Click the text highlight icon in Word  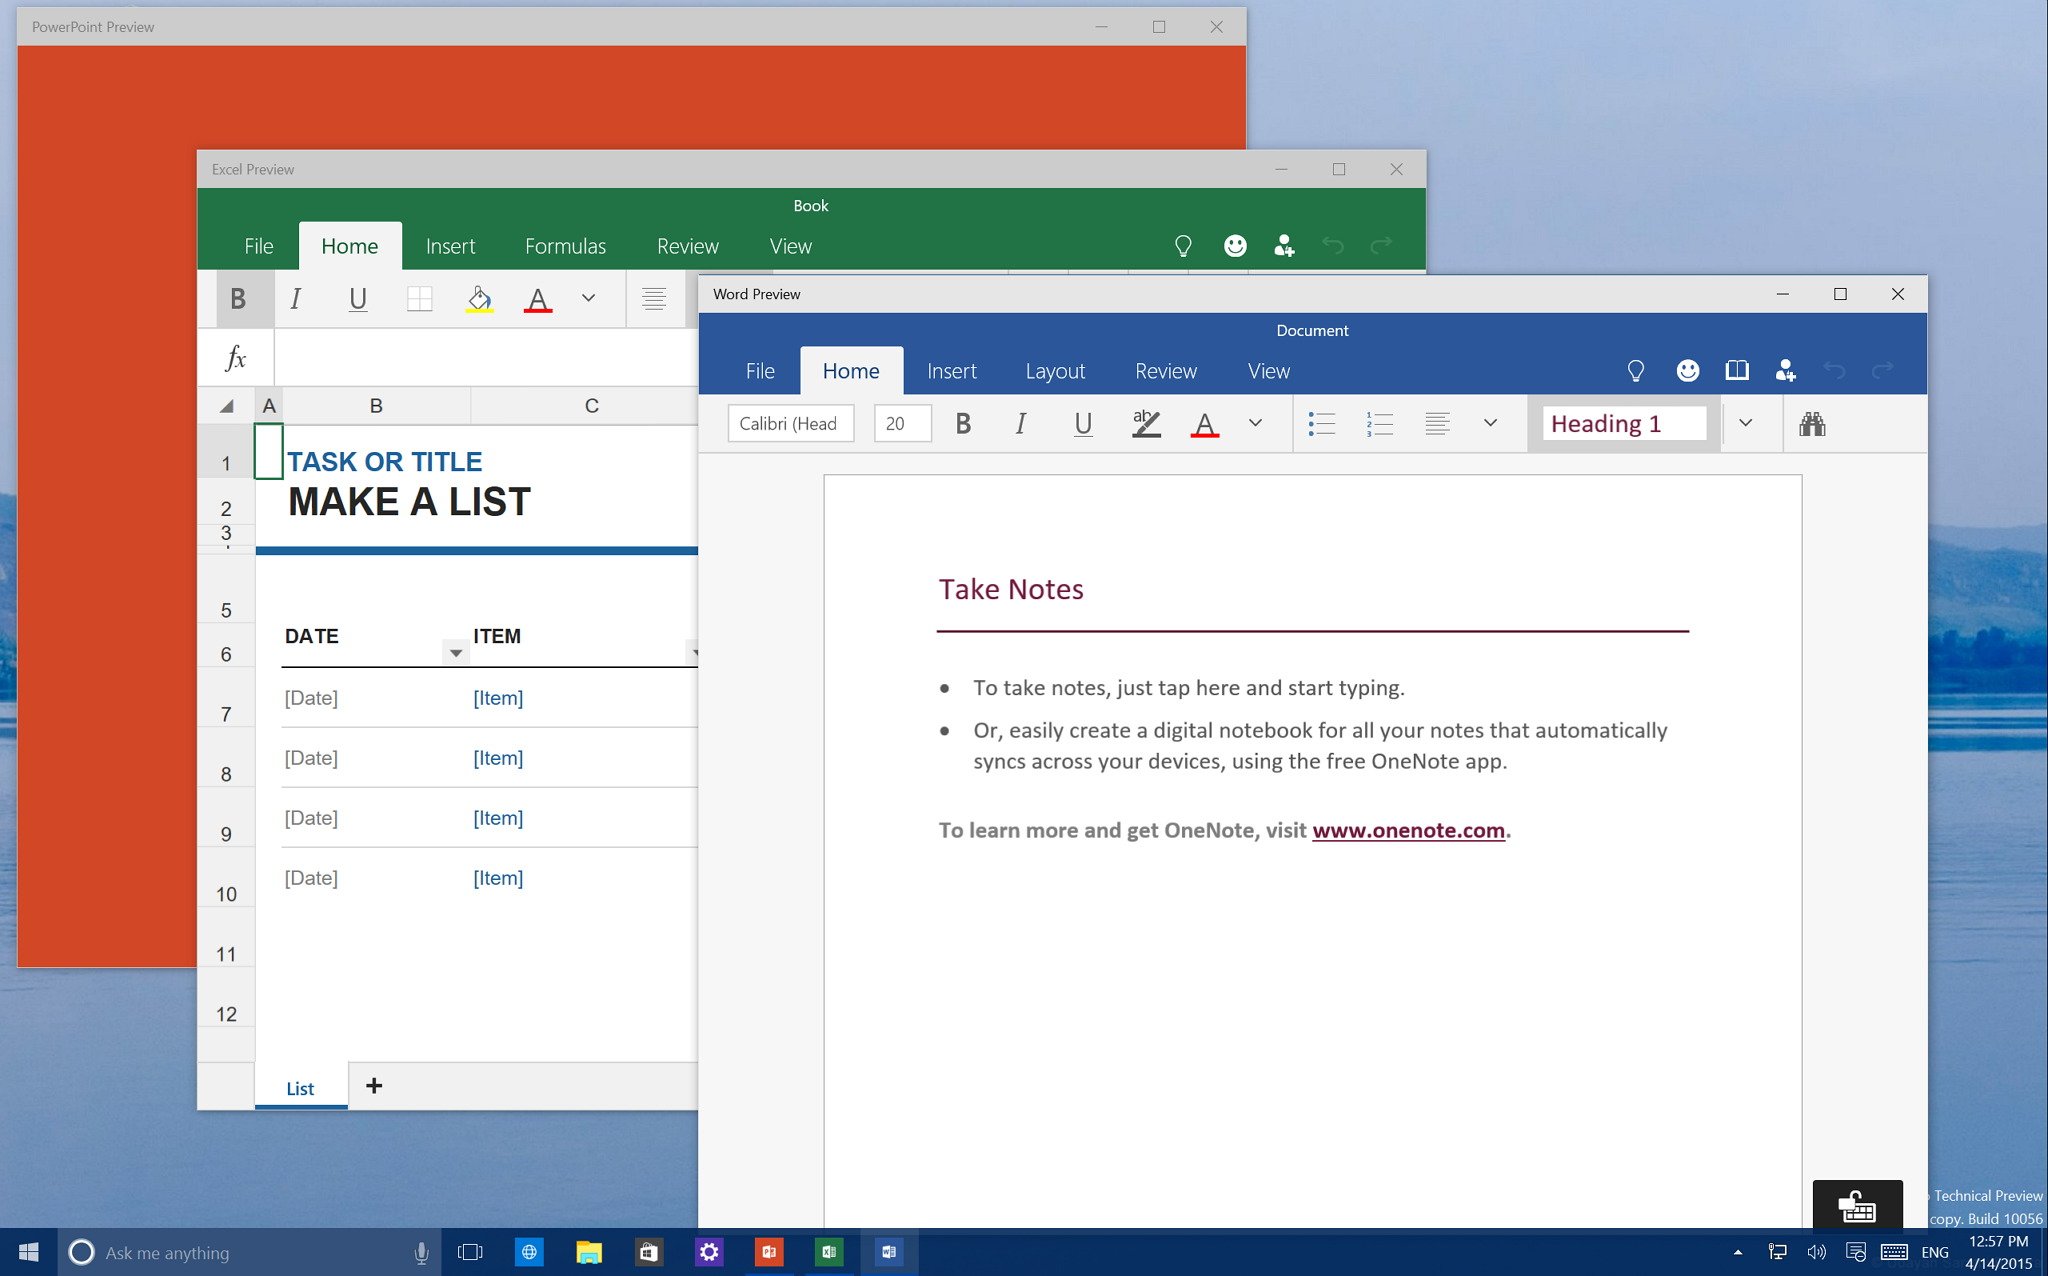coord(1146,424)
